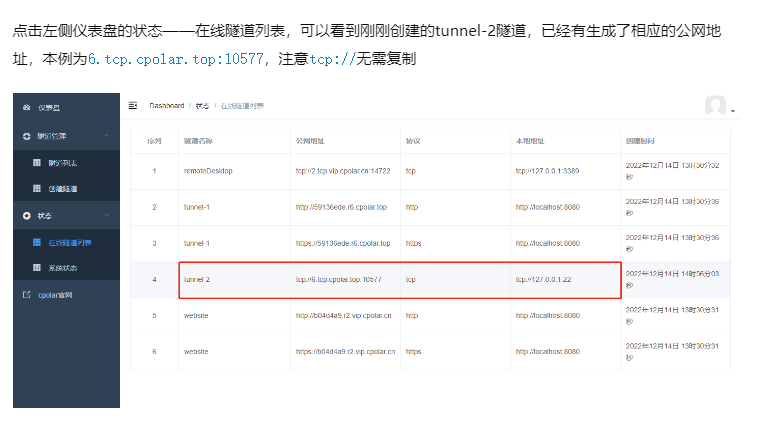Click the 仪表盘 dashboard icon in sidebar
770x436 pixels.
click(x=27, y=107)
